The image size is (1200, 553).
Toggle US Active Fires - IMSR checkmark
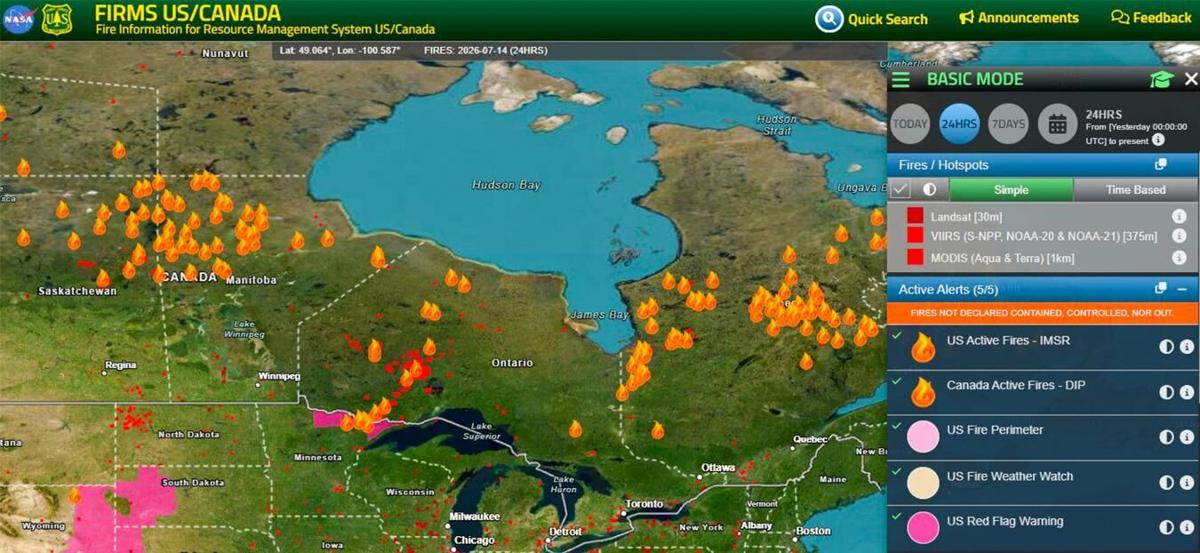(x=897, y=335)
